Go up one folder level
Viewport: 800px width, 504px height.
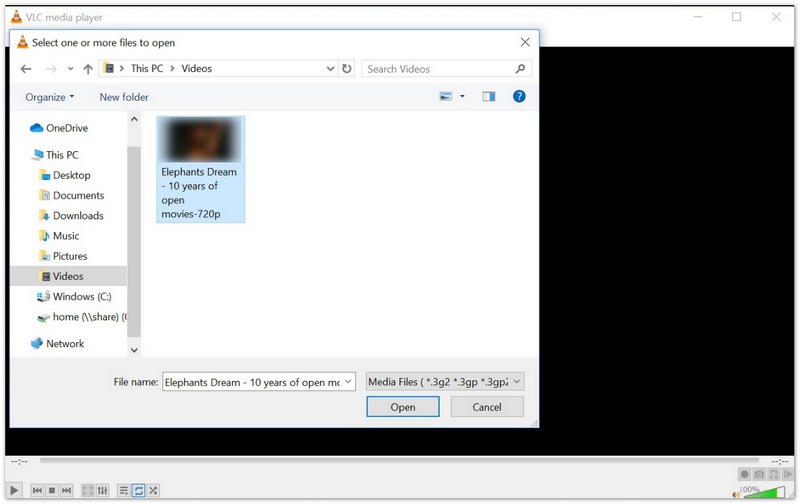point(88,69)
